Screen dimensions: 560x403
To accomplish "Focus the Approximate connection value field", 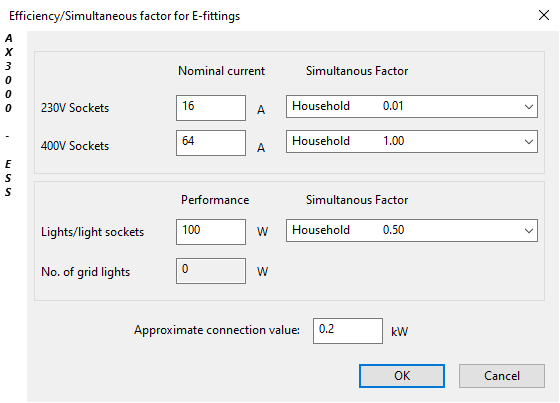I will (x=348, y=331).
